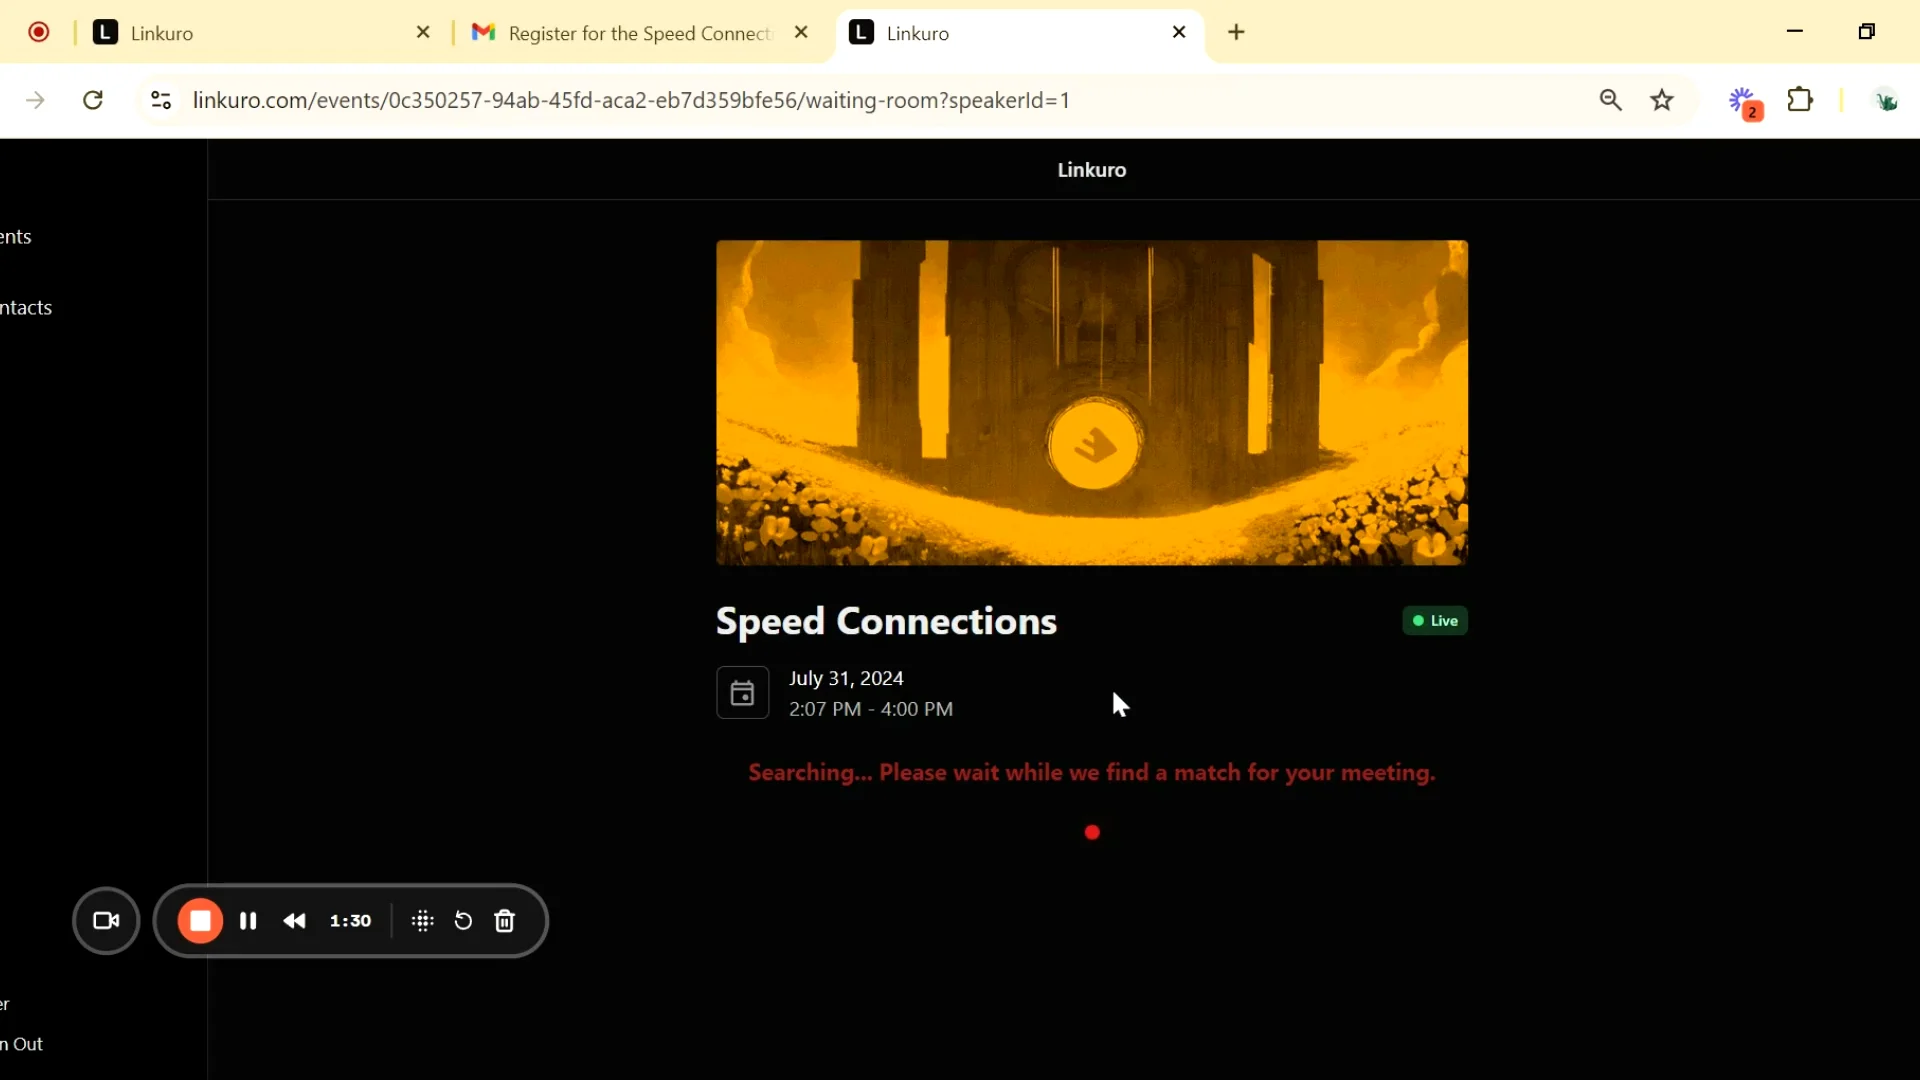Viewport: 1920px width, 1080px height.
Task: Stop the screen recording
Action: pos(200,921)
